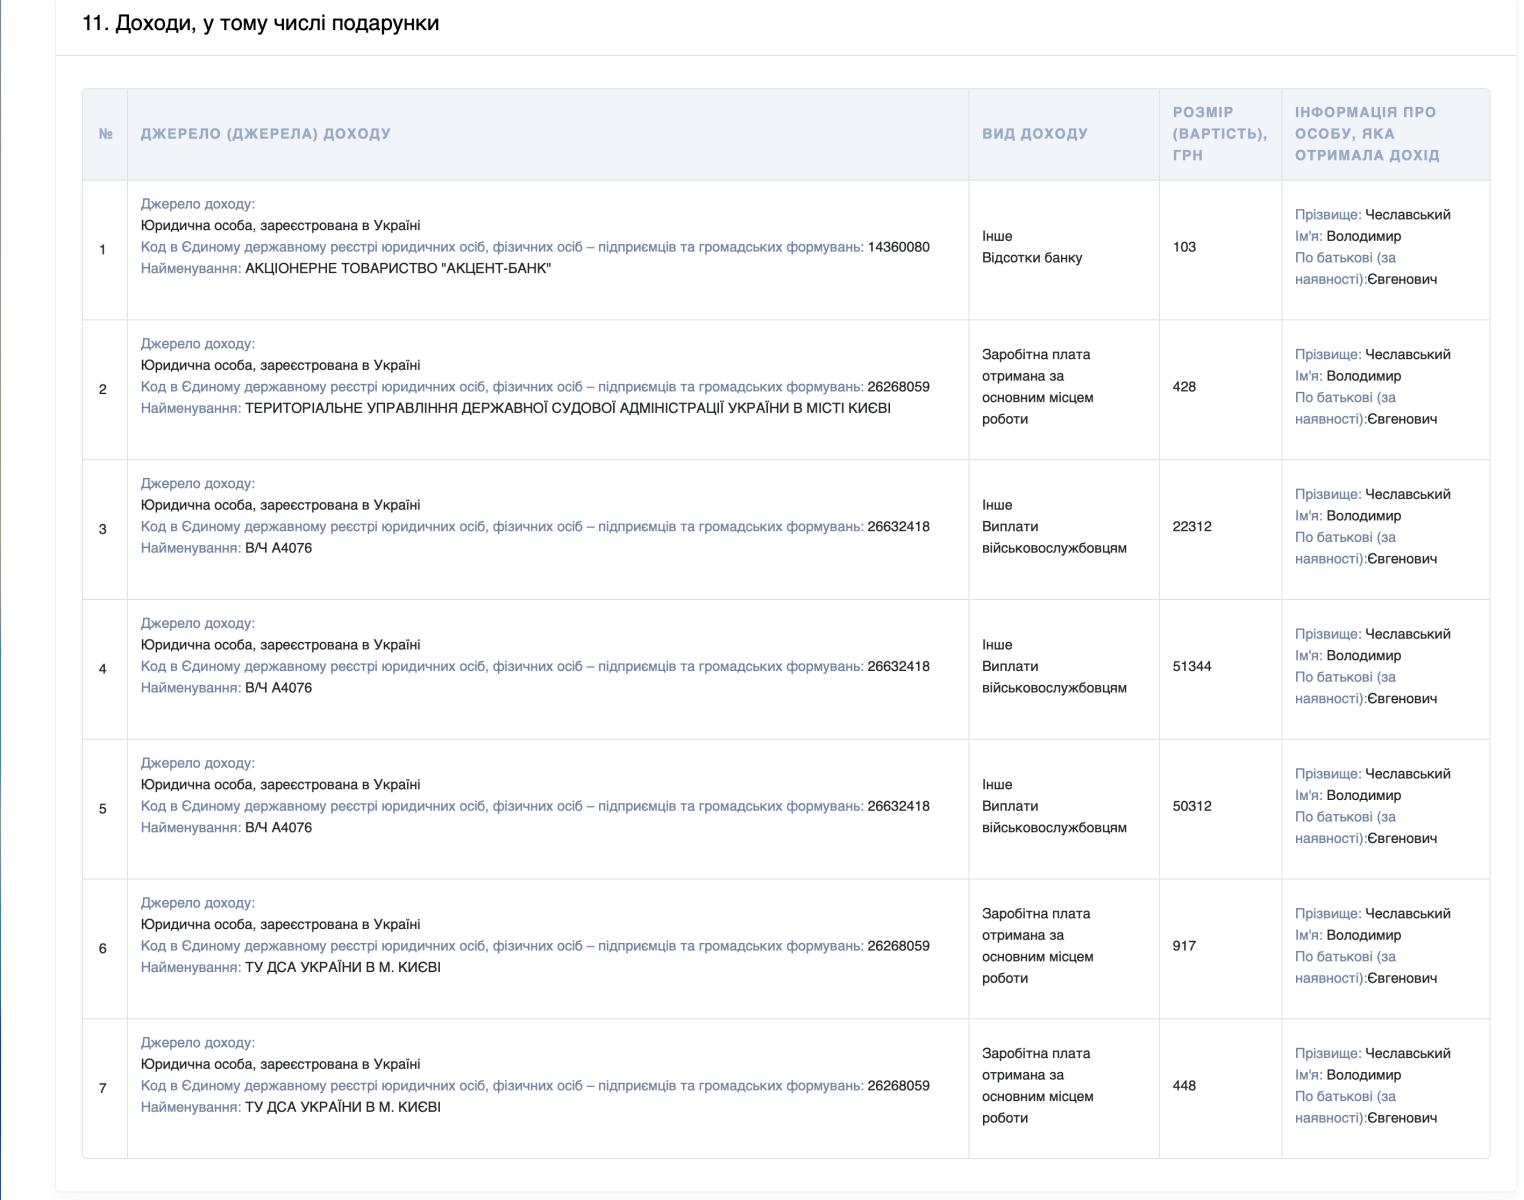The width and height of the screenshot is (1524, 1200).
Task: Click the amount 103 in row 1
Action: [1184, 247]
